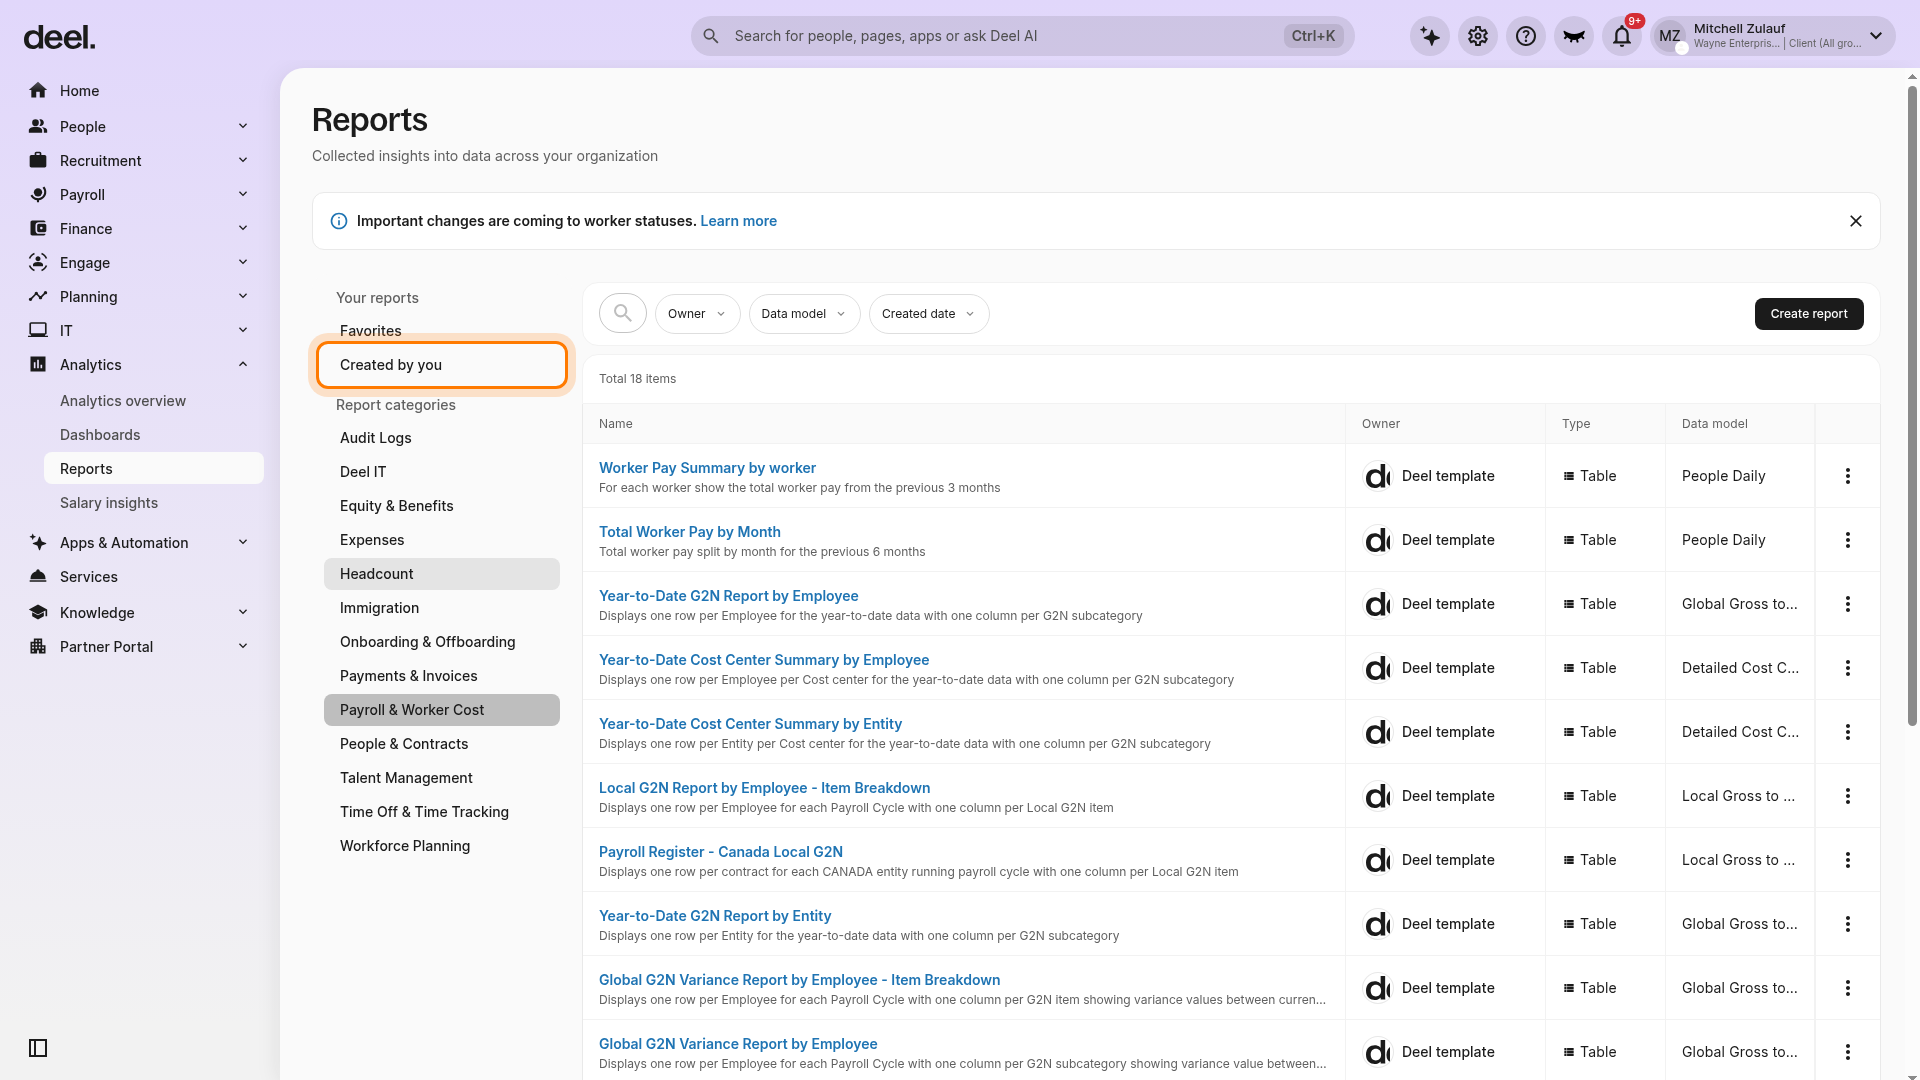Expand the People menu chevron
Viewport: 1920px width, 1080px height.
[243, 126]
